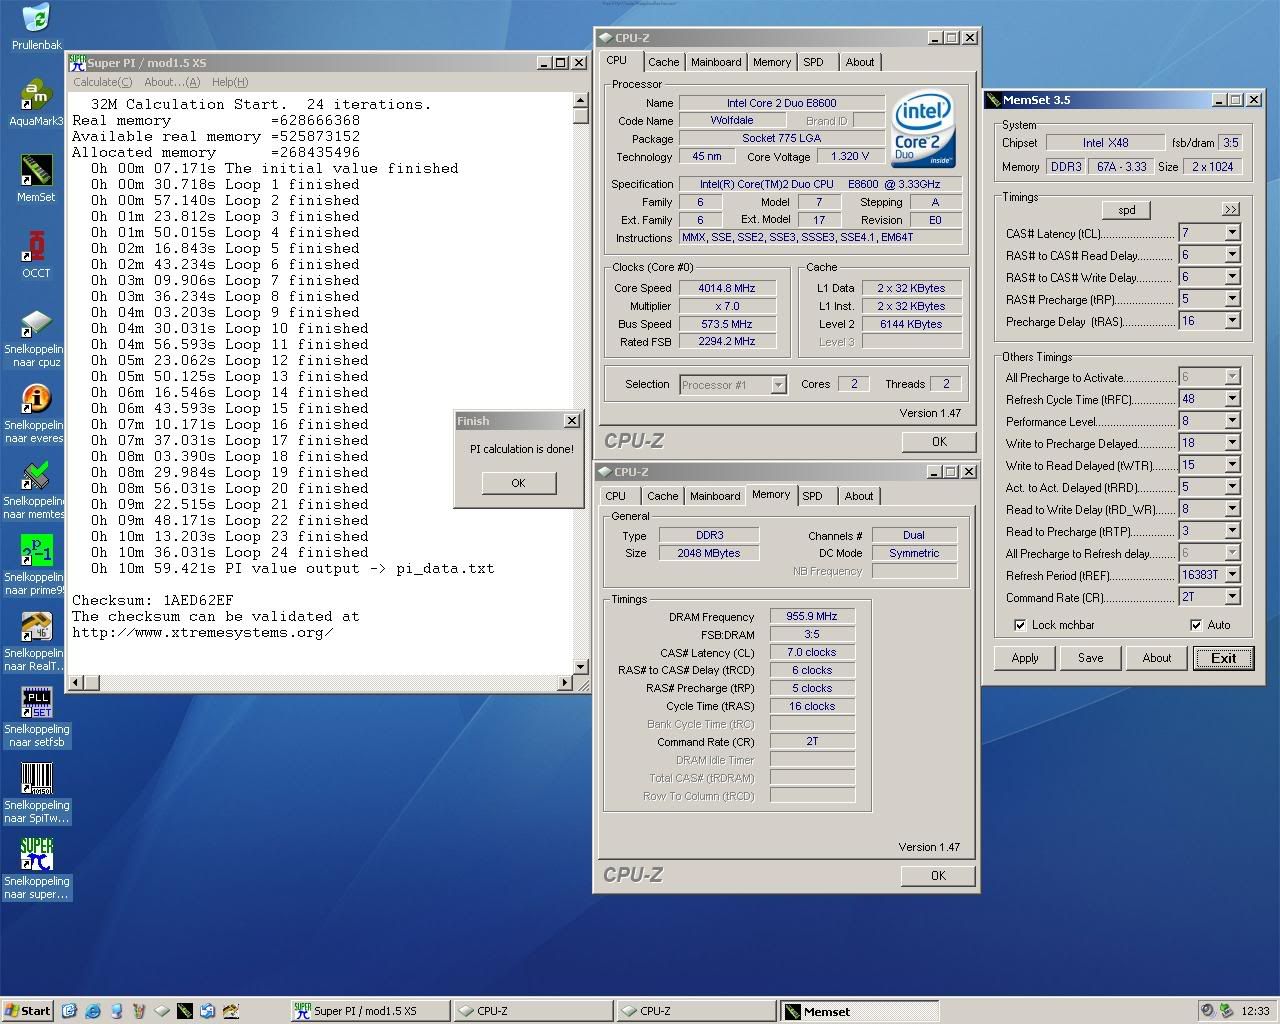The height and width of the screenshot is (1024, 1280).
Task: Open CPU tab in lower CPU-Z window
Action: point(616,496)
